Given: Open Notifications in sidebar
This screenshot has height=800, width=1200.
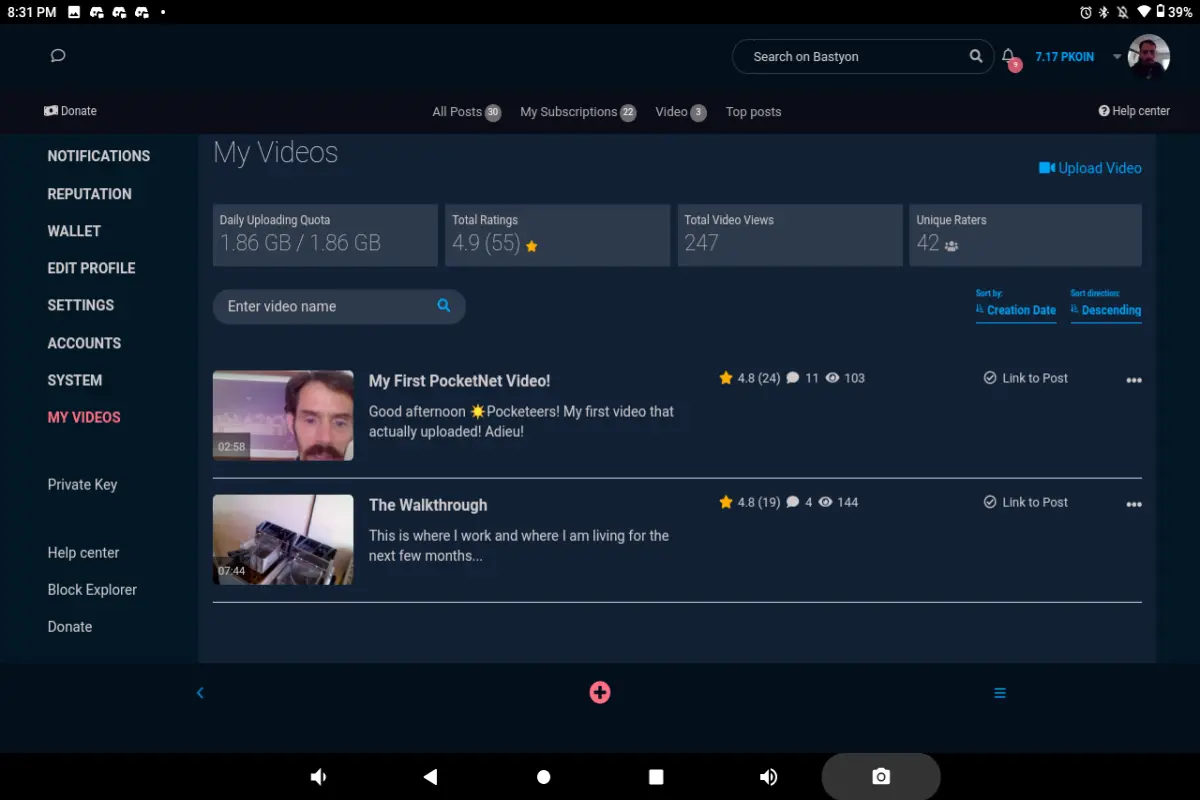Looking at the screenshot, I should [x=99, y=156].
